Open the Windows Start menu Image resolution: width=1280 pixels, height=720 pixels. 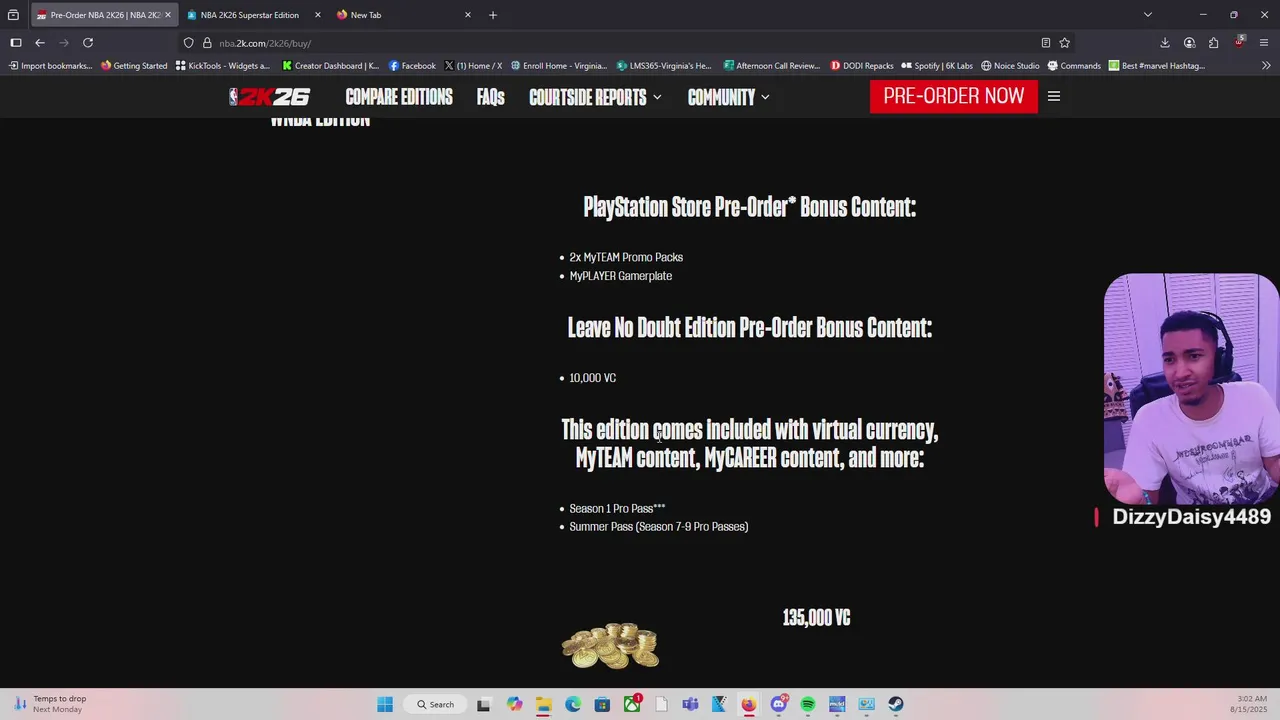pos(385,704)
